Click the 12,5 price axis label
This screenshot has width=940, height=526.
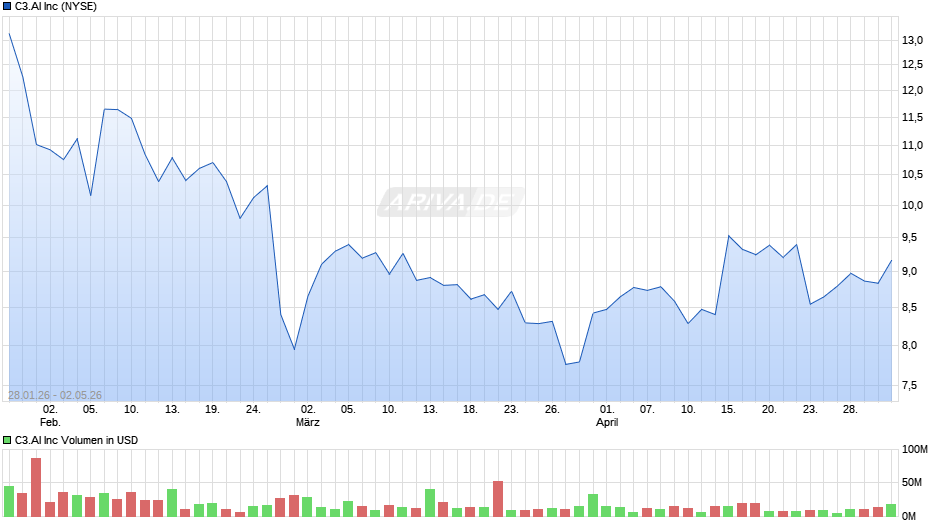coord(912,65)
